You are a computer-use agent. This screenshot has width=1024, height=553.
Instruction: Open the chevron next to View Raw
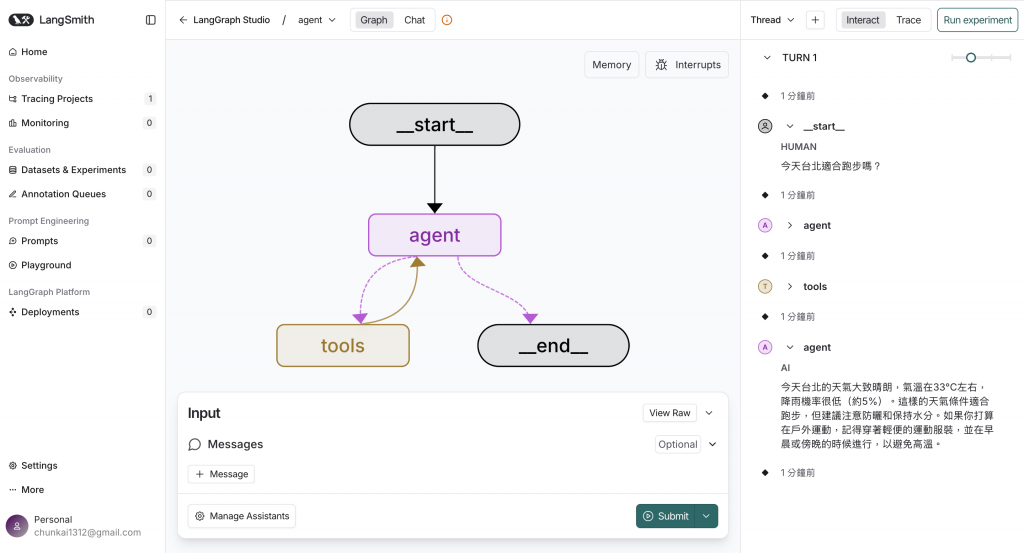[709, 413]
